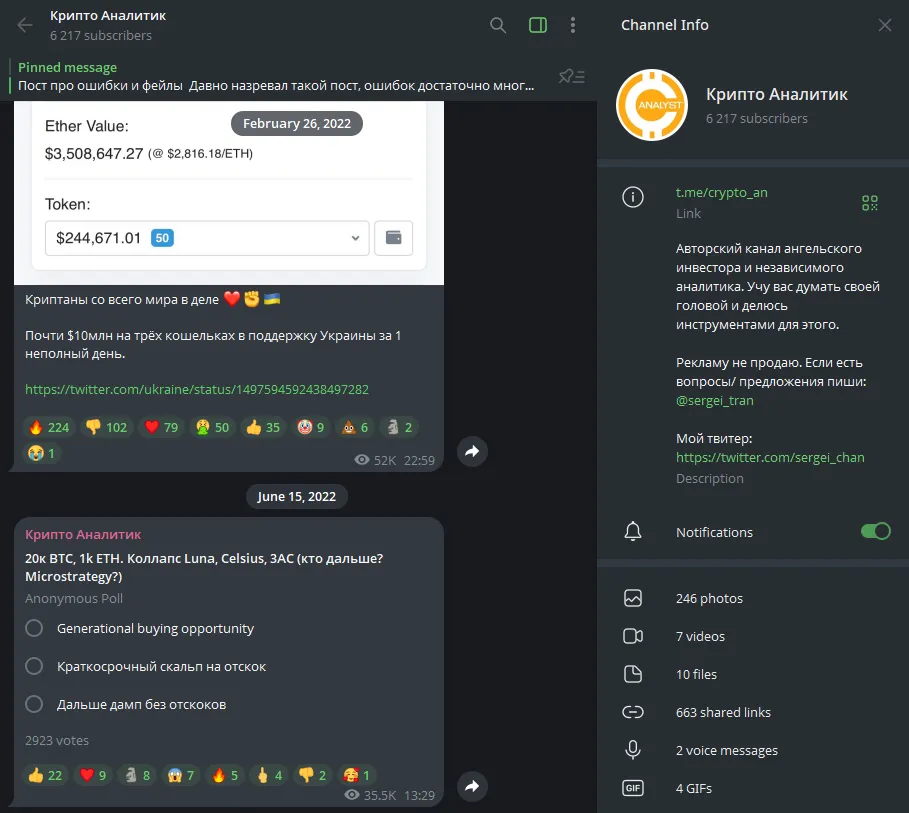The image size is (909, 813).
Task: Click the microphone voice messages icon
Action: click(x=632, y=750)
